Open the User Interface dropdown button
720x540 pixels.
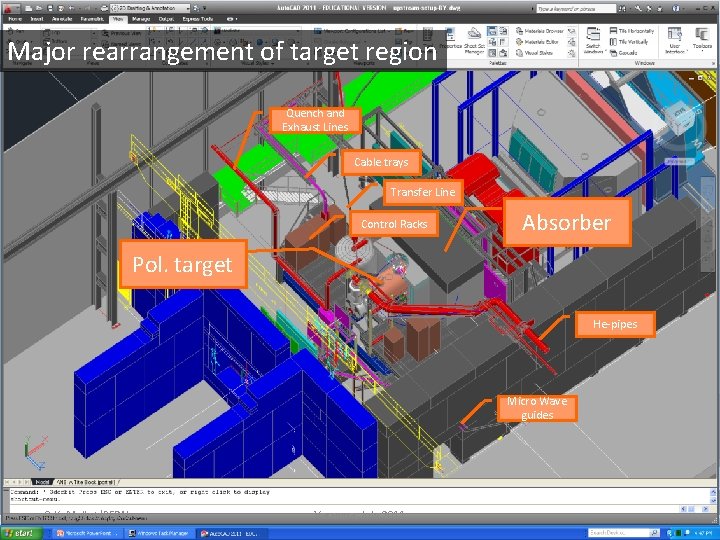point(675,40)
